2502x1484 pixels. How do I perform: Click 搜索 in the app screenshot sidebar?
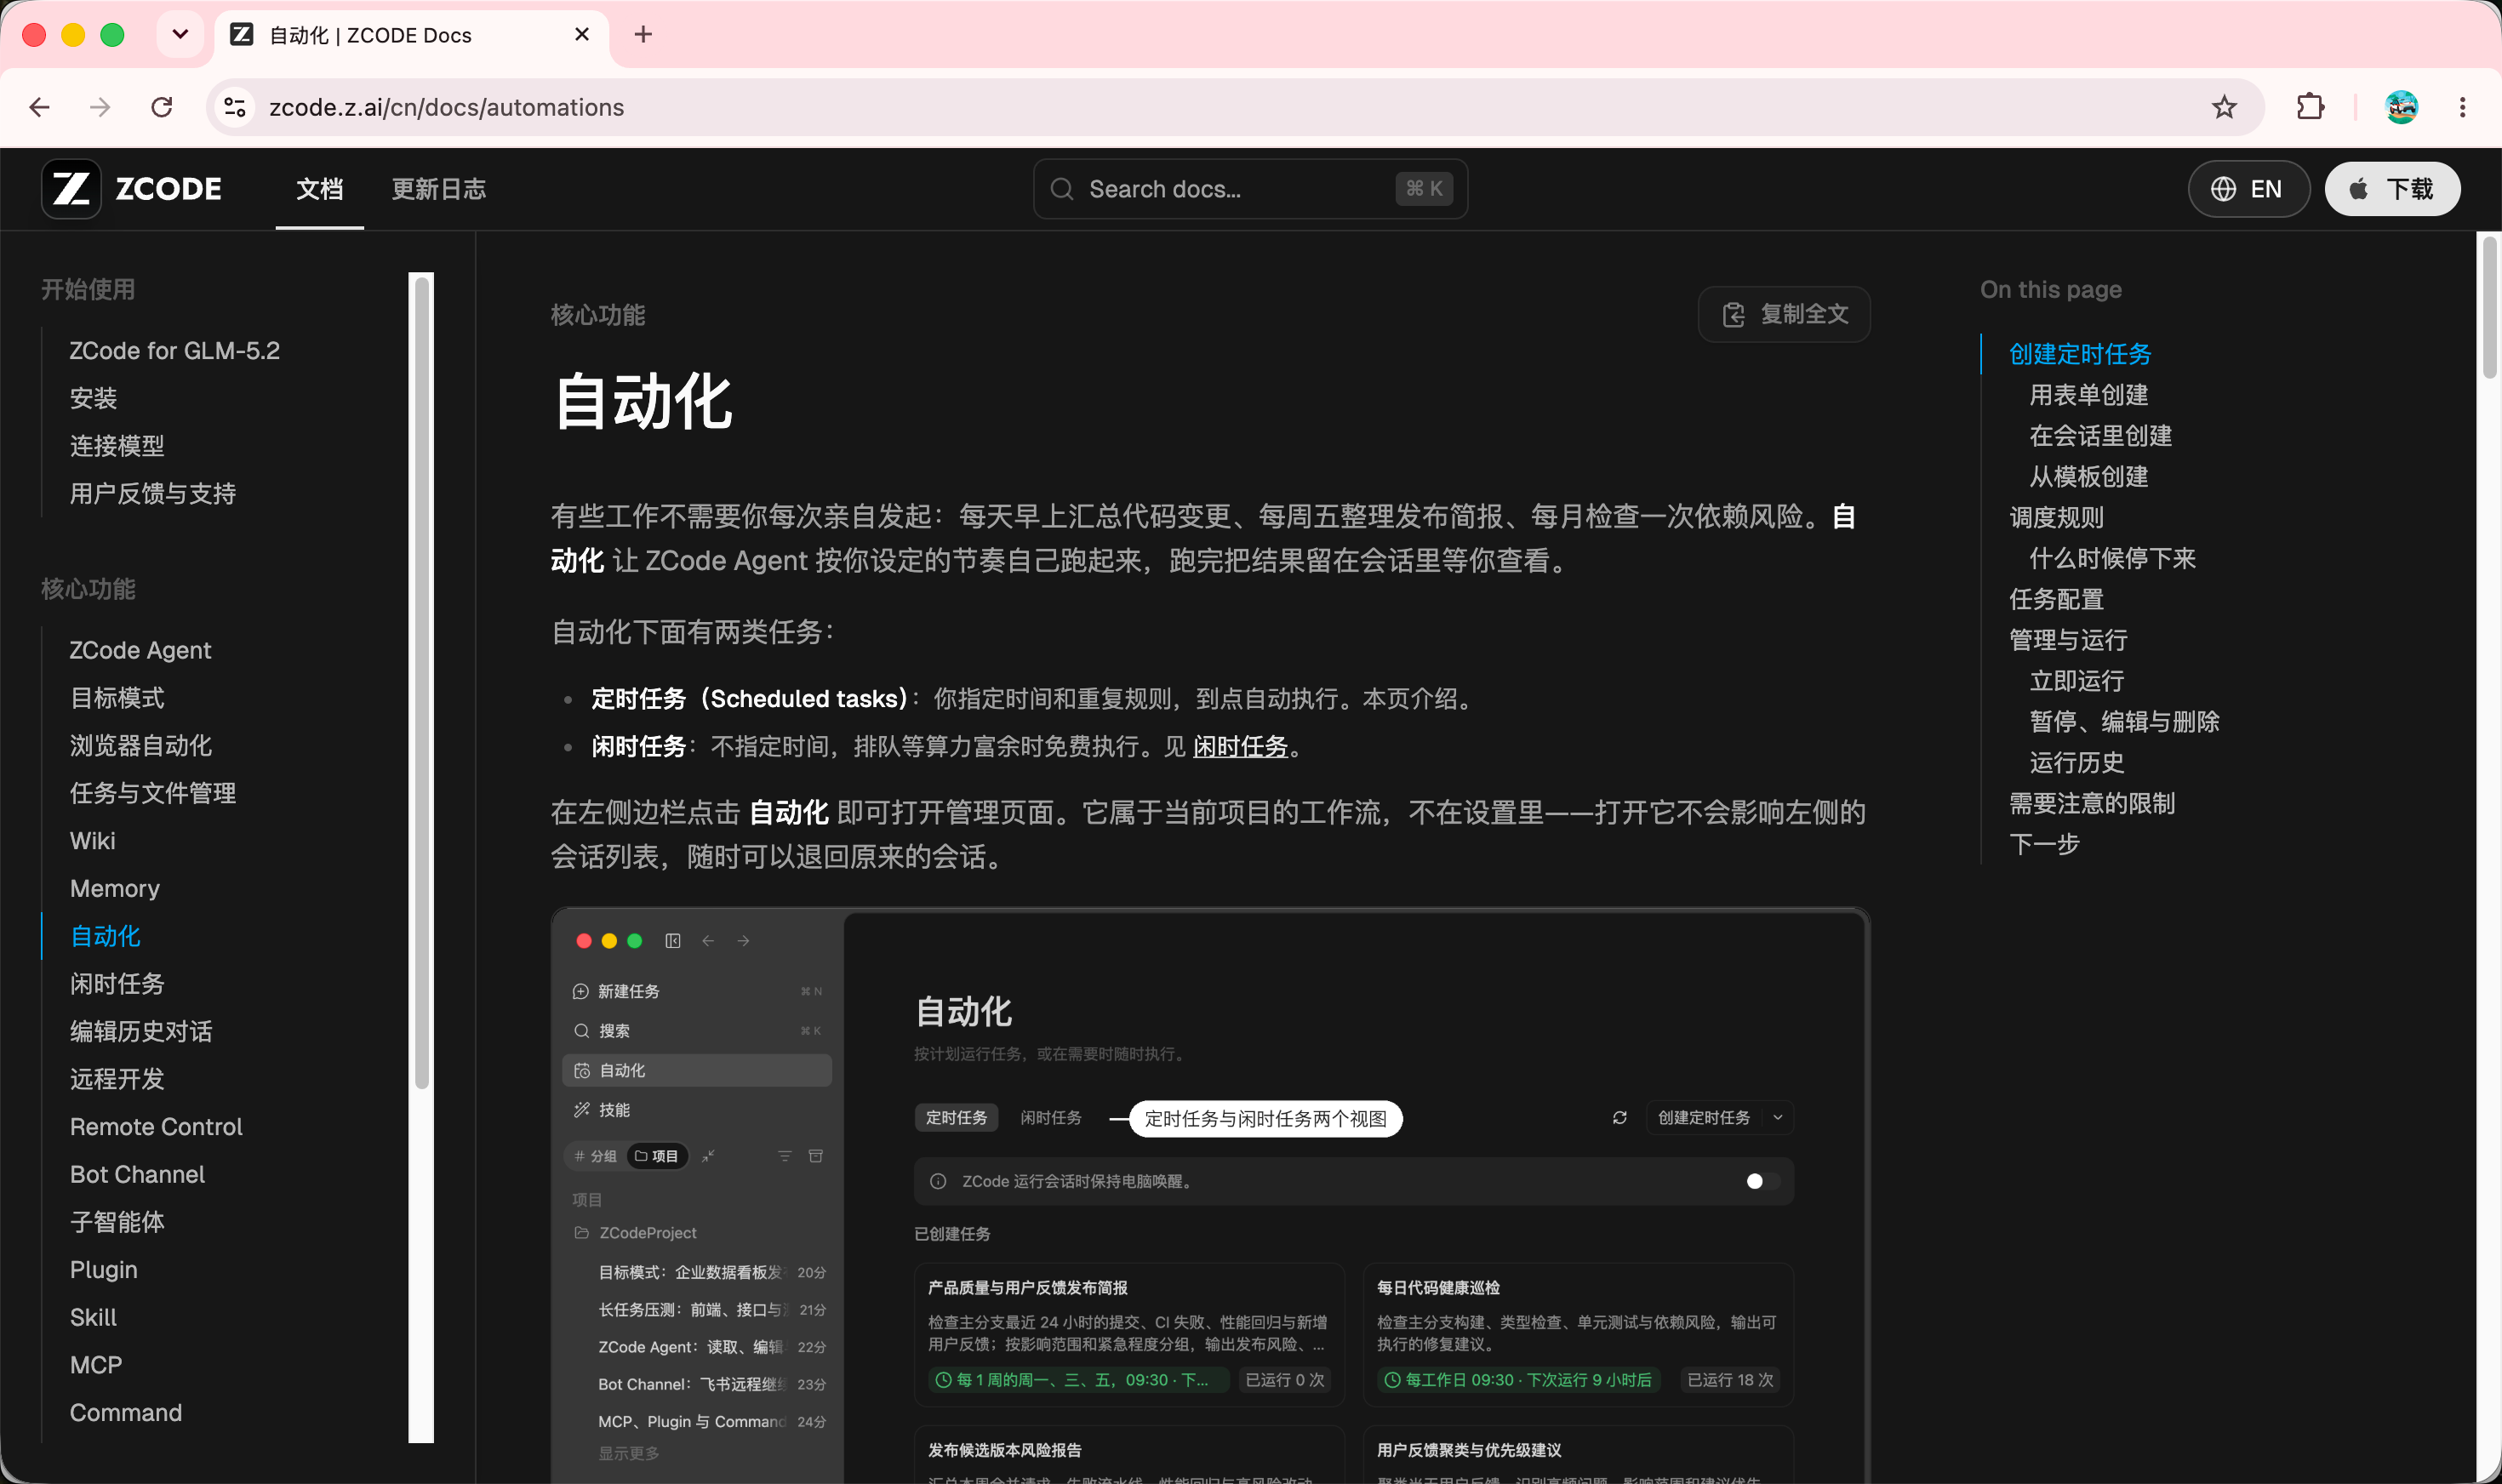[x=697, y=1031]
